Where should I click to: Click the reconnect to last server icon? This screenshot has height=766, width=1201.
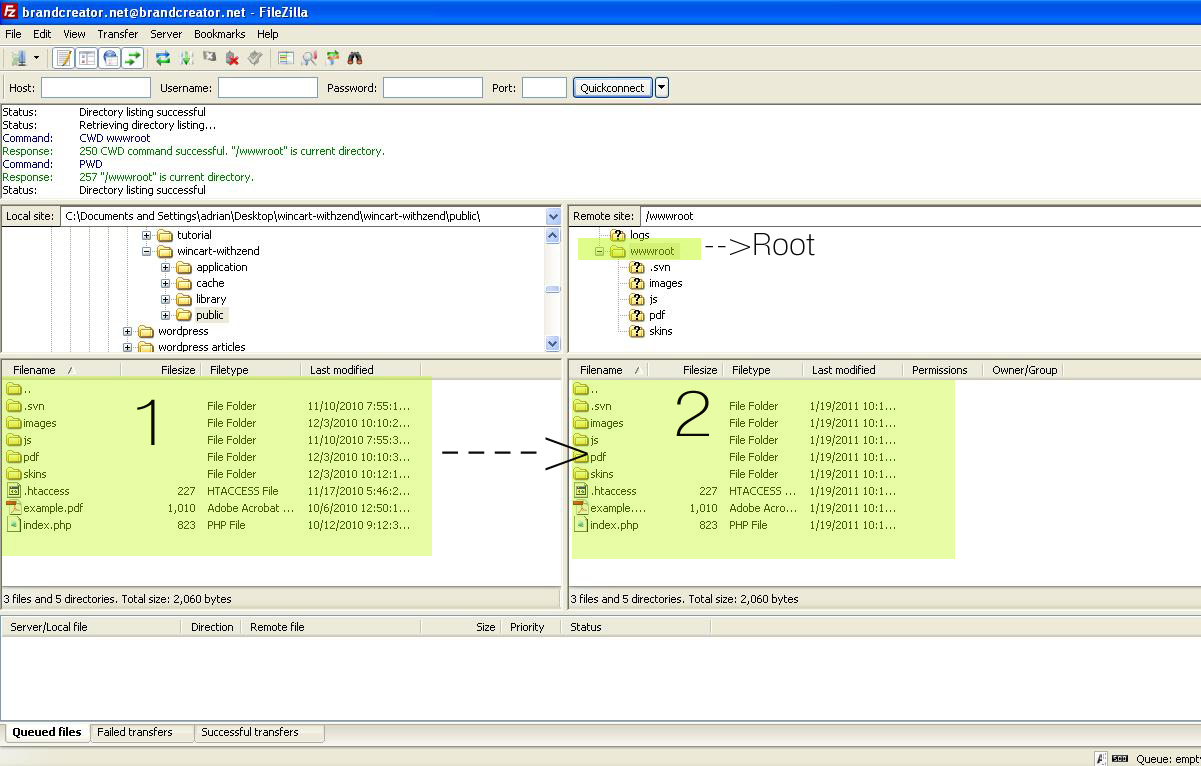[x=255, y=58]
